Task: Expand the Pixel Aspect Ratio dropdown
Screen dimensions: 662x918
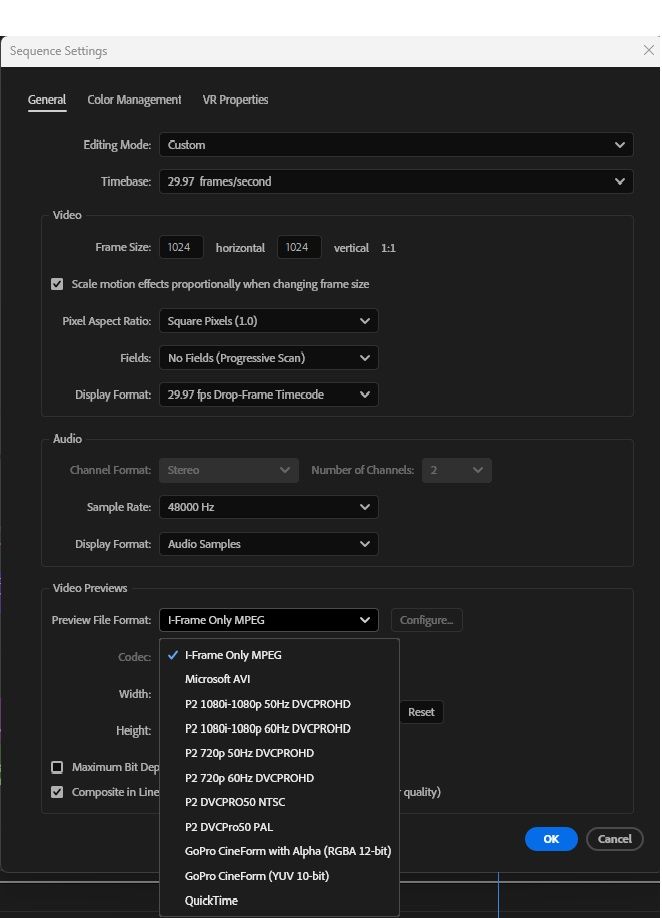Action: 268,321
